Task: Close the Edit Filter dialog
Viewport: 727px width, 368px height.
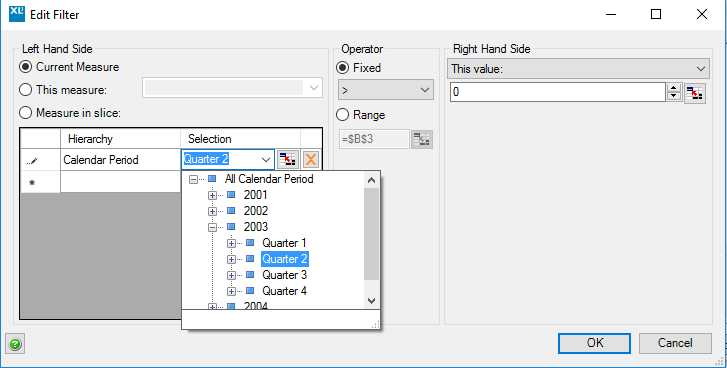Action: pos(701,14)
